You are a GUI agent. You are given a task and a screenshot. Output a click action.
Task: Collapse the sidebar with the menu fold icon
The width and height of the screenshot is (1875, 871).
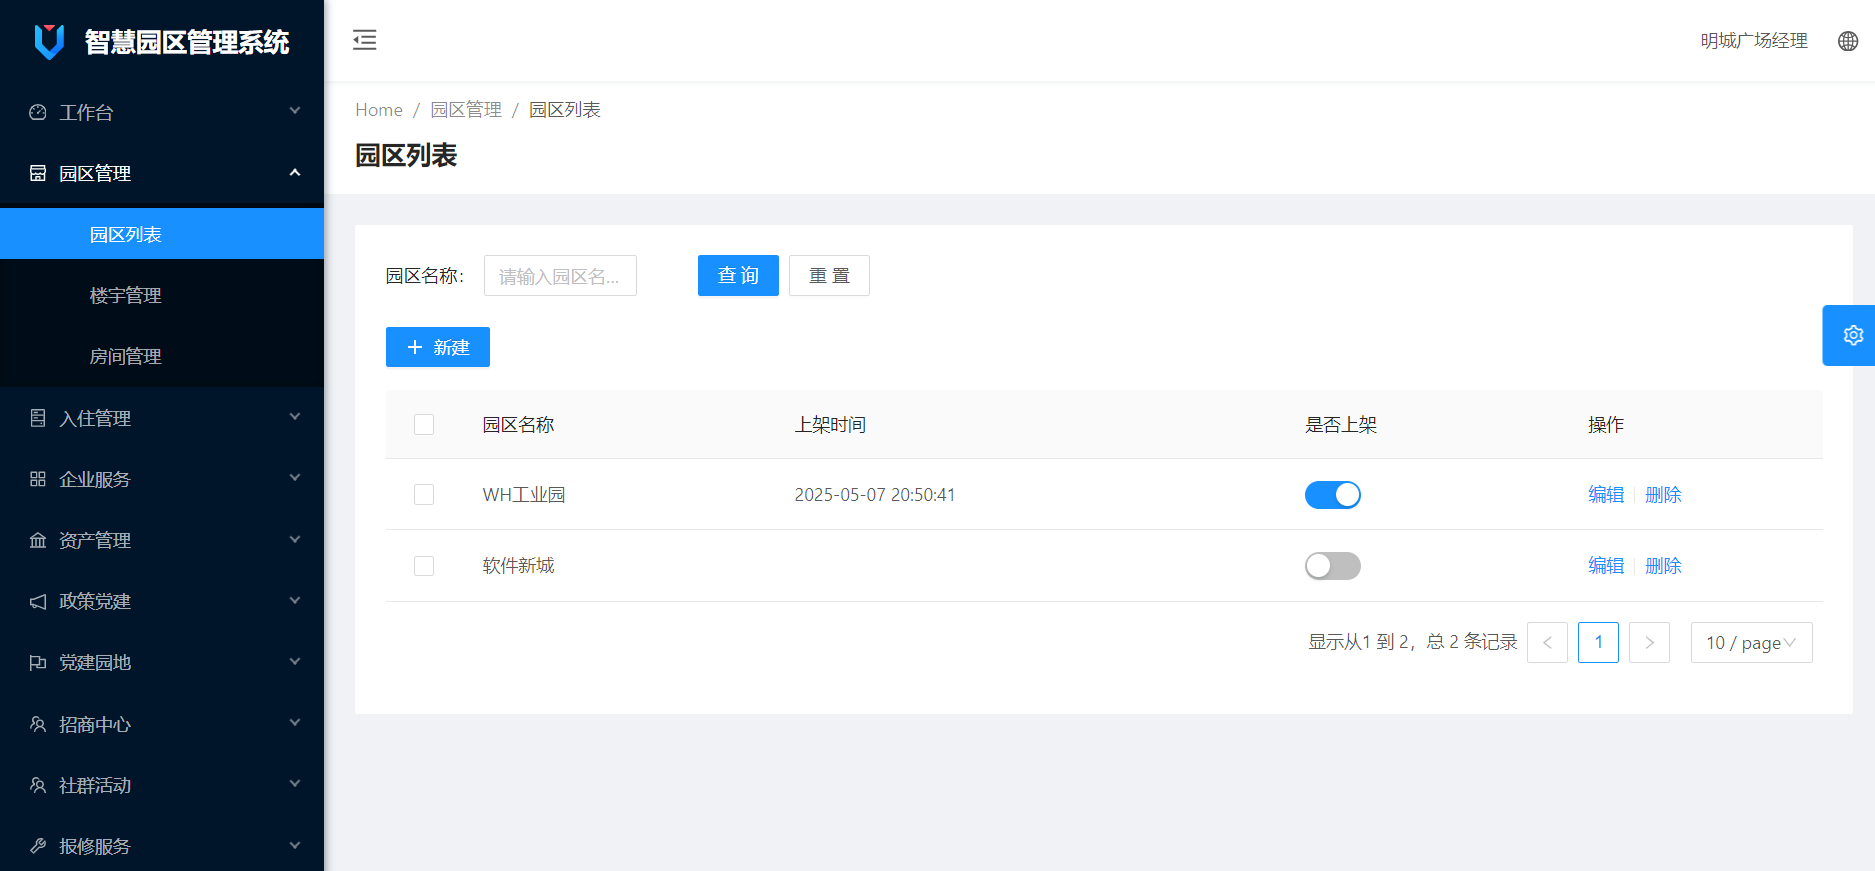(365, 40)
